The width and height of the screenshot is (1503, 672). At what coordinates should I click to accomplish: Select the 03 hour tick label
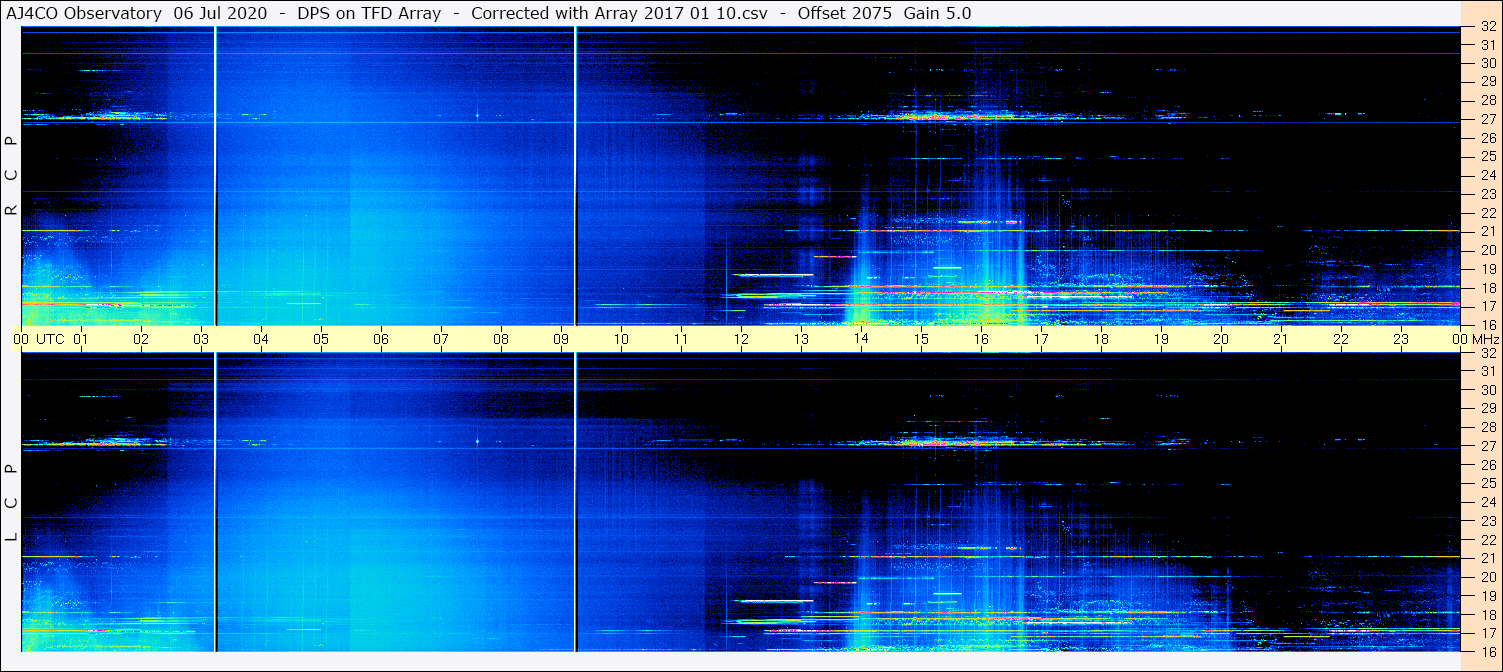201,339
